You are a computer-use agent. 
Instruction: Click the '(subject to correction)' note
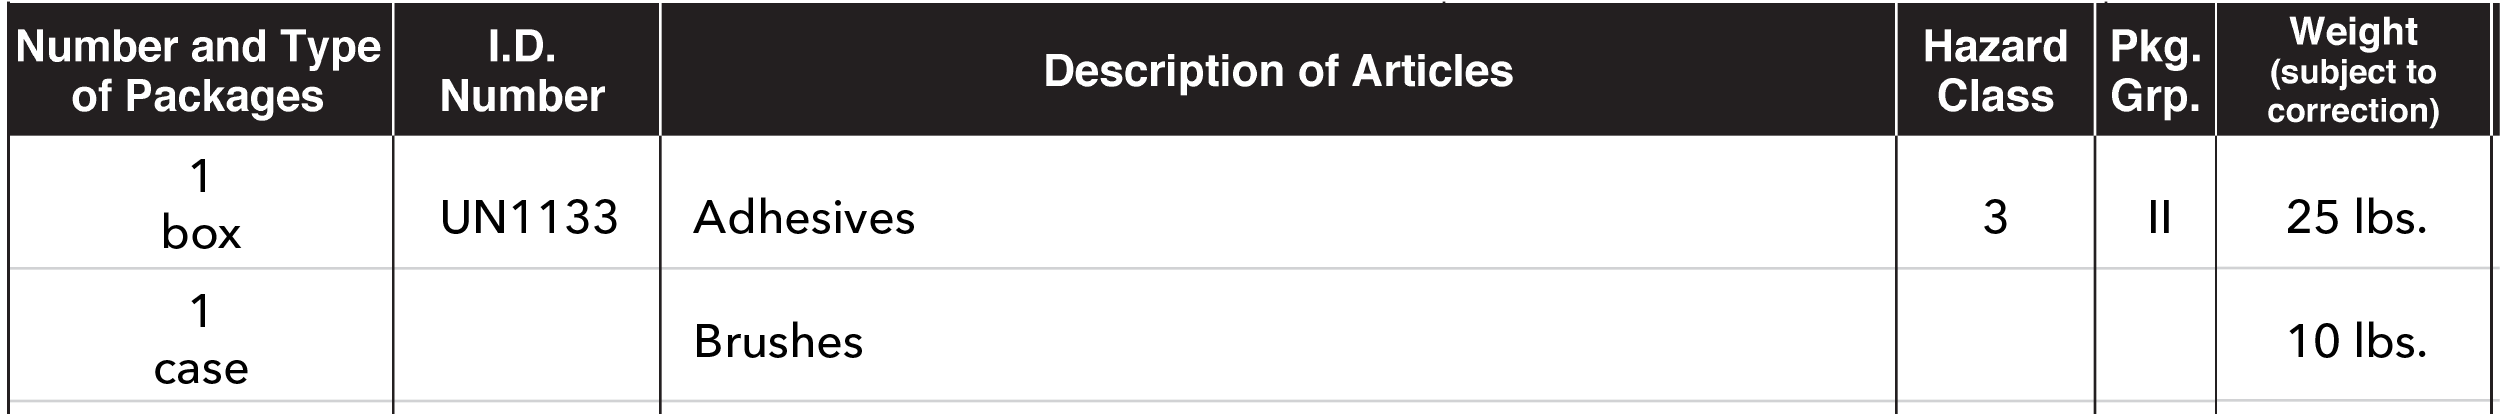[2353, 91]
